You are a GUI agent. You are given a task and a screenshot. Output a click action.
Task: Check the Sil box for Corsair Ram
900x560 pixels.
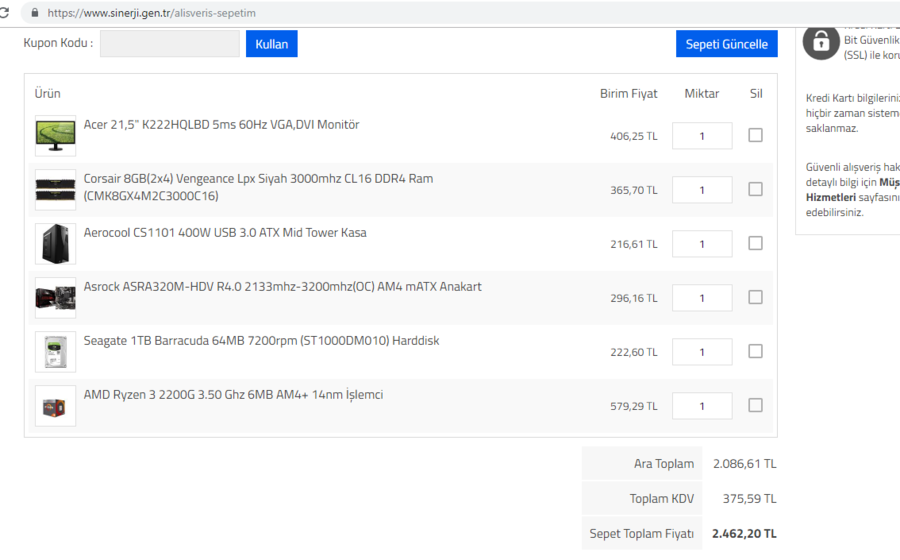[x=755, y=189]
